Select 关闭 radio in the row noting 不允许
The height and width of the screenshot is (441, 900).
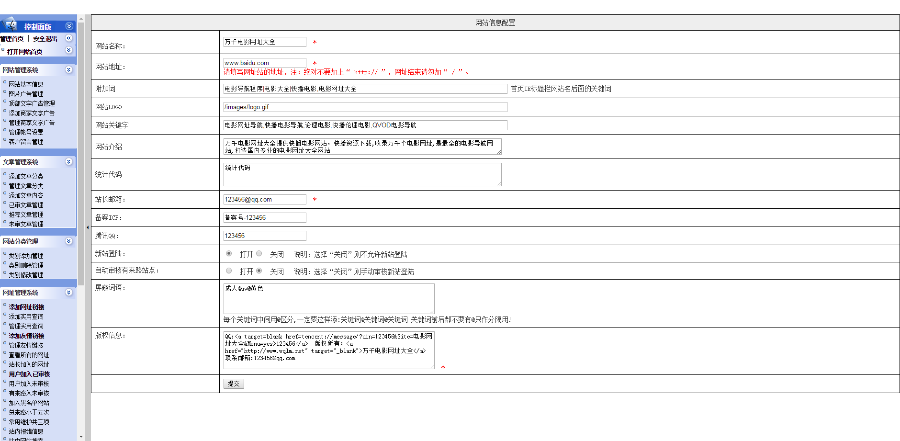pos(259,253)
